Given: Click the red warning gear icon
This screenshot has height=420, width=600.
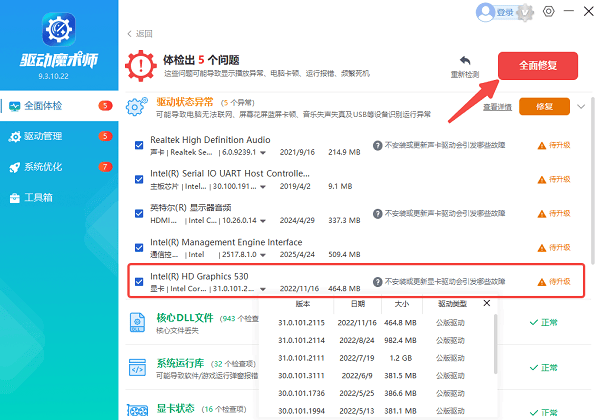Looking at the screenshot, I should pyautogui.click(x=141, y=66).
